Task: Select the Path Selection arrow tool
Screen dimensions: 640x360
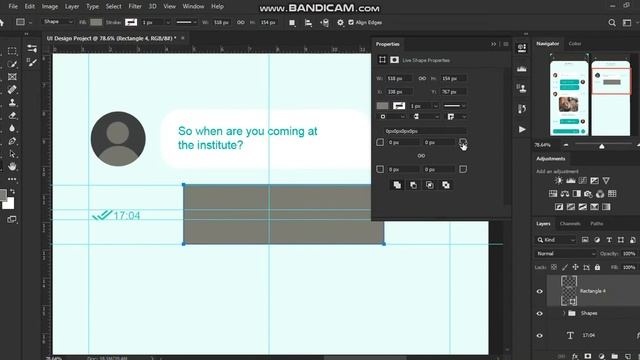Action: tap(12, 154)
